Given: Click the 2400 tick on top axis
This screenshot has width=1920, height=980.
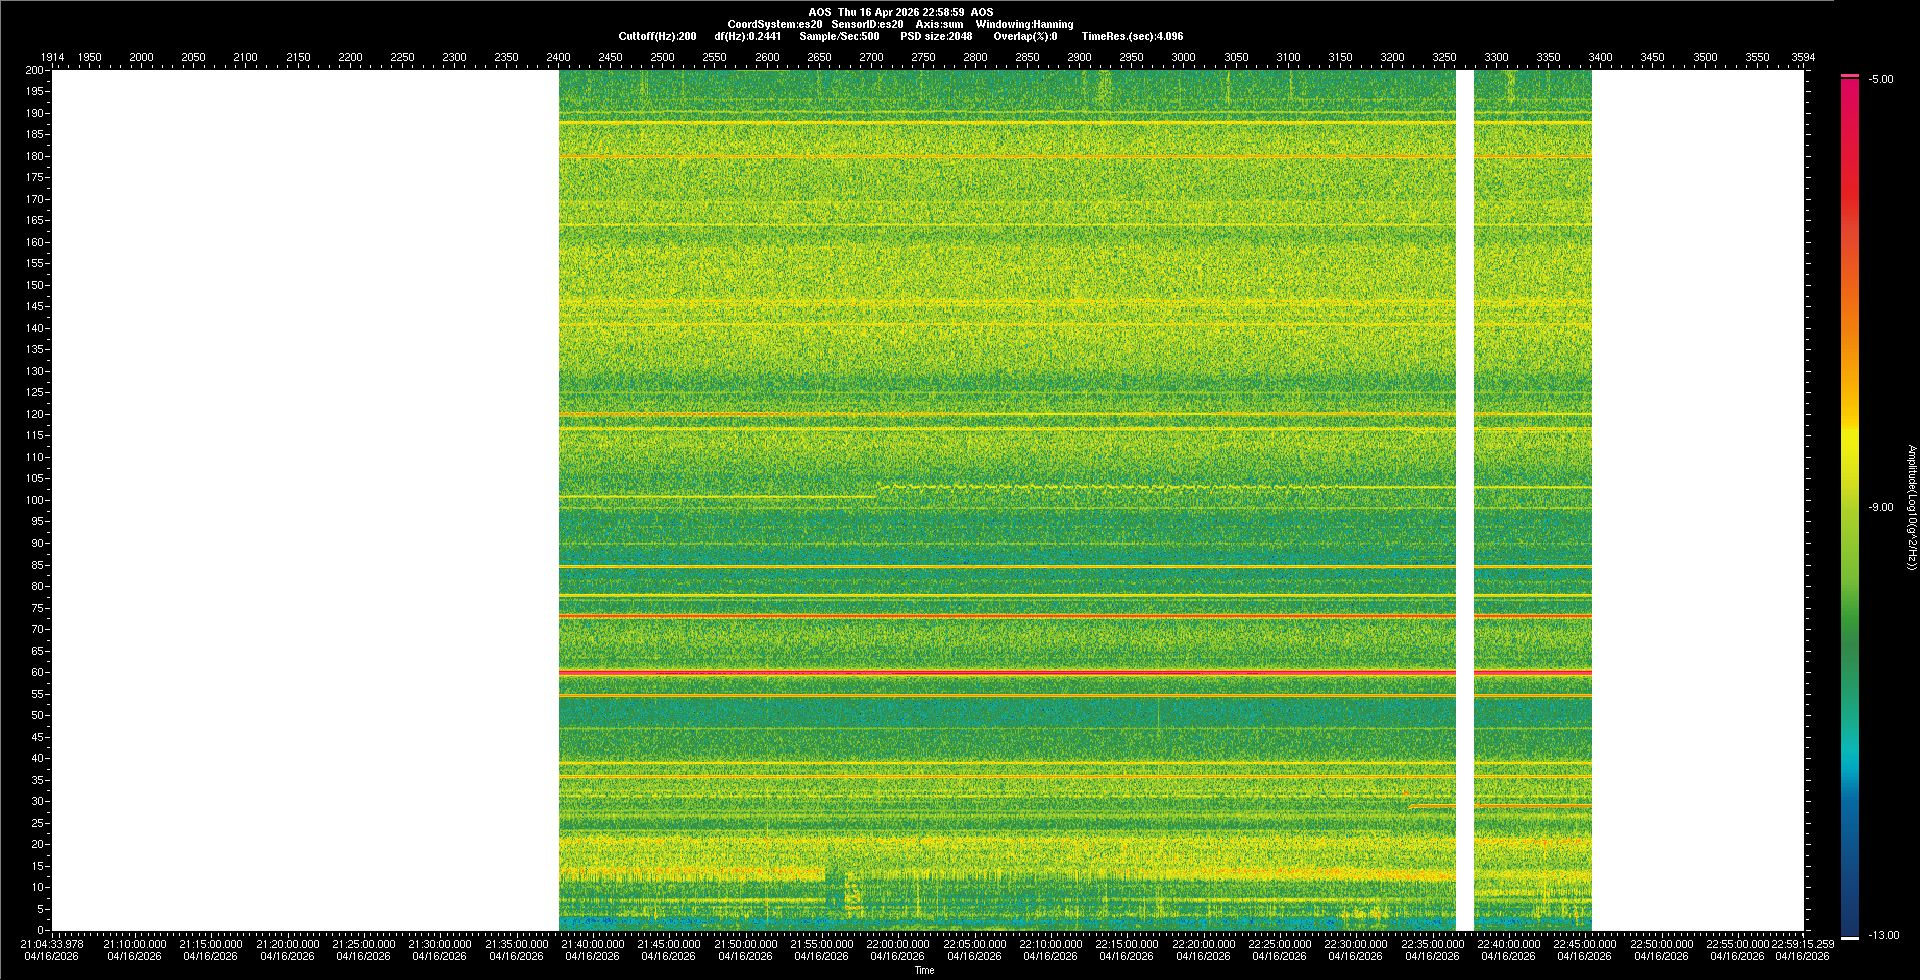Looking at the screenshot, I should (x=558, y=57).
